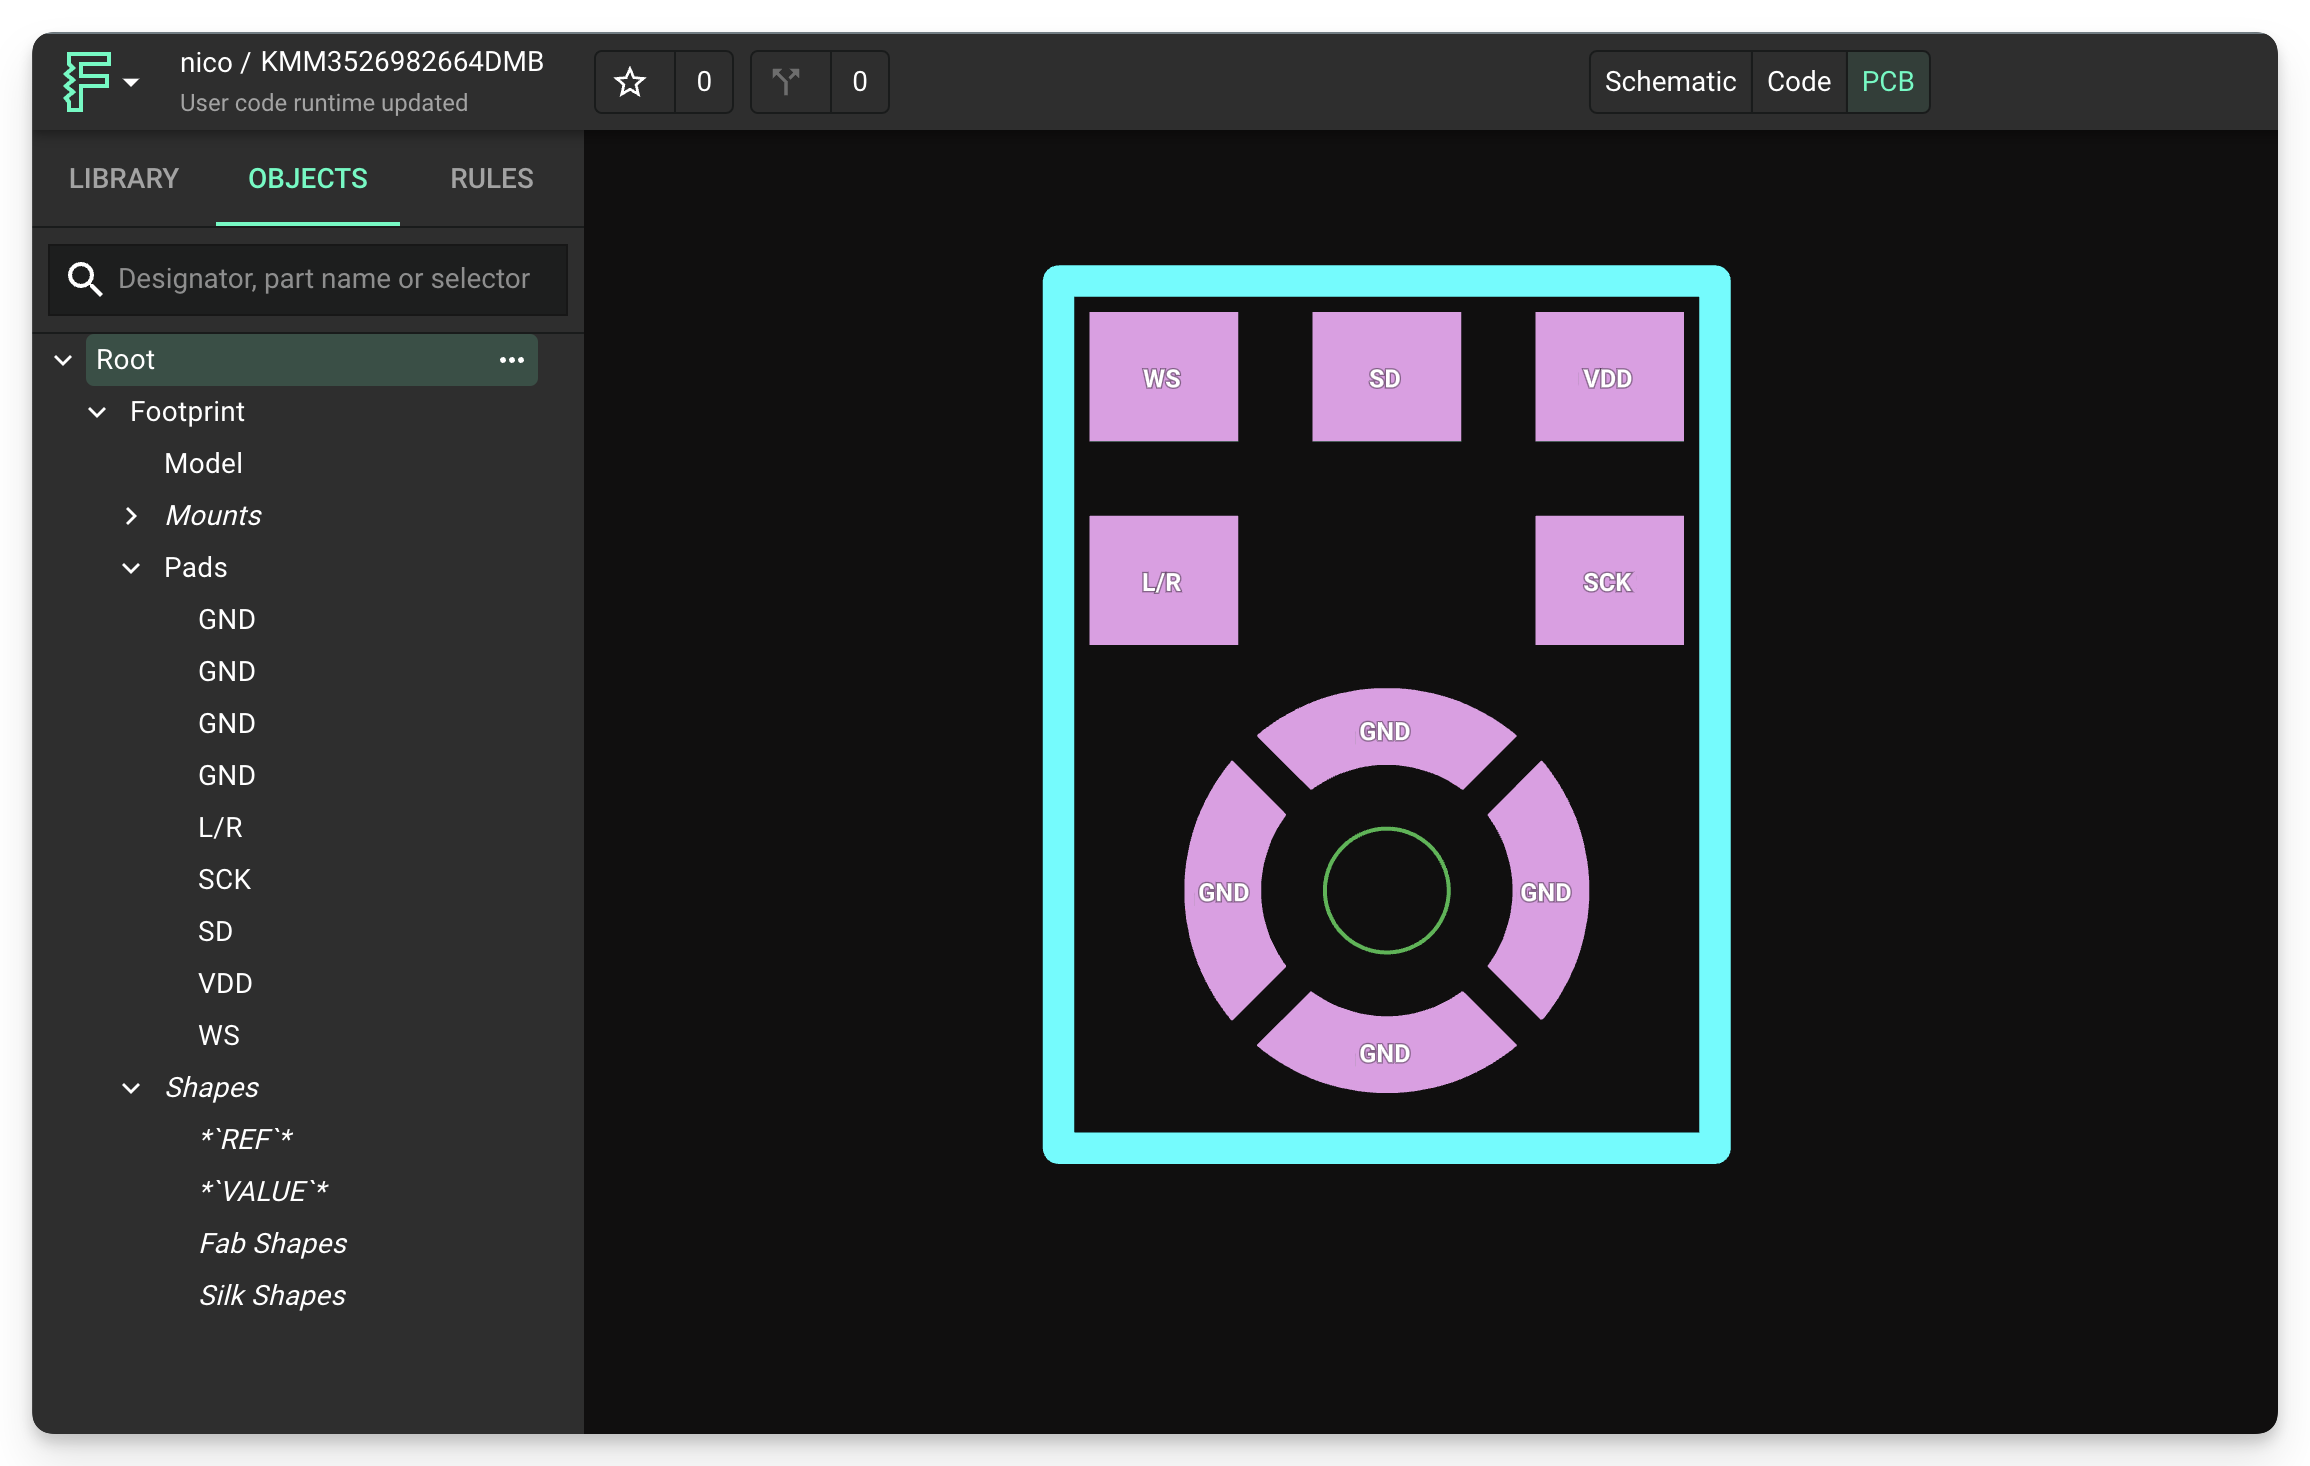Collapse the Footprint tree node
The height and width of the screenshot is (1466, 2310).
click(x=97, y=411)
